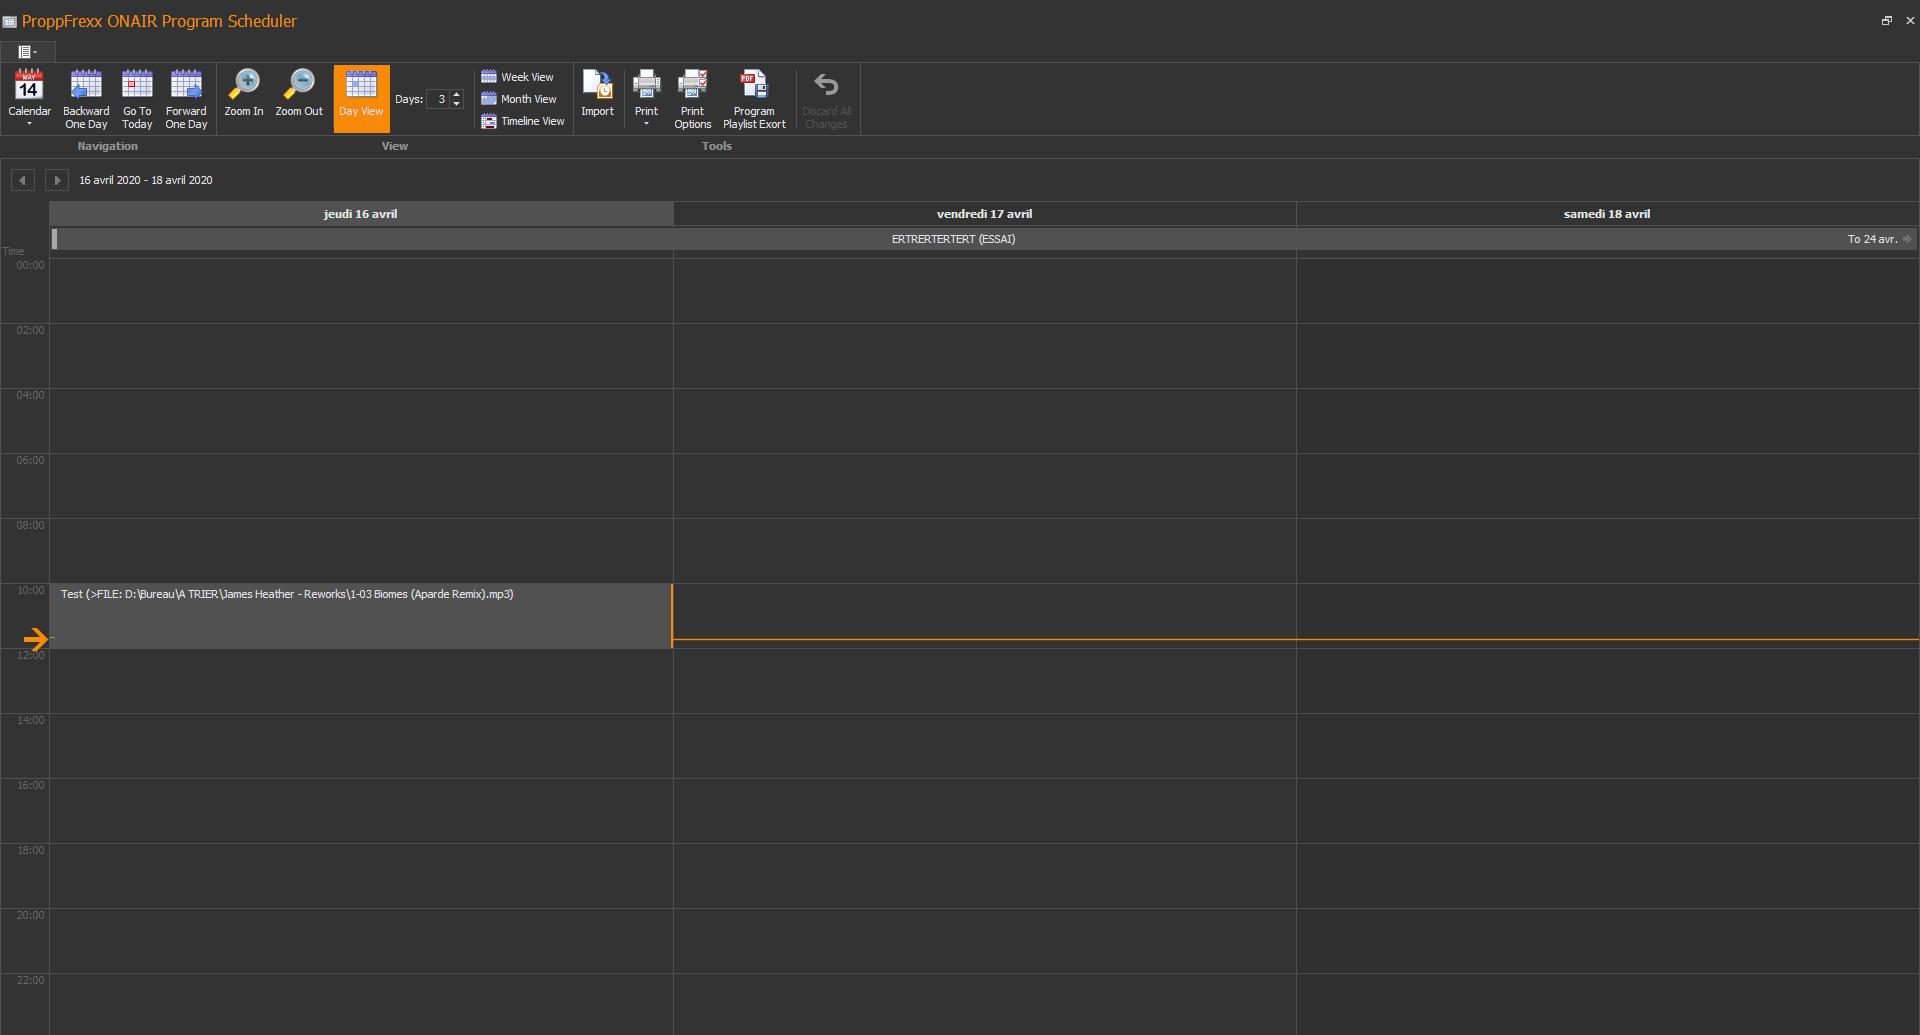Image resolution: width=1920 pixels, height=1035 pixels.
Task: Open Print Options
Action: coord(692,98)
